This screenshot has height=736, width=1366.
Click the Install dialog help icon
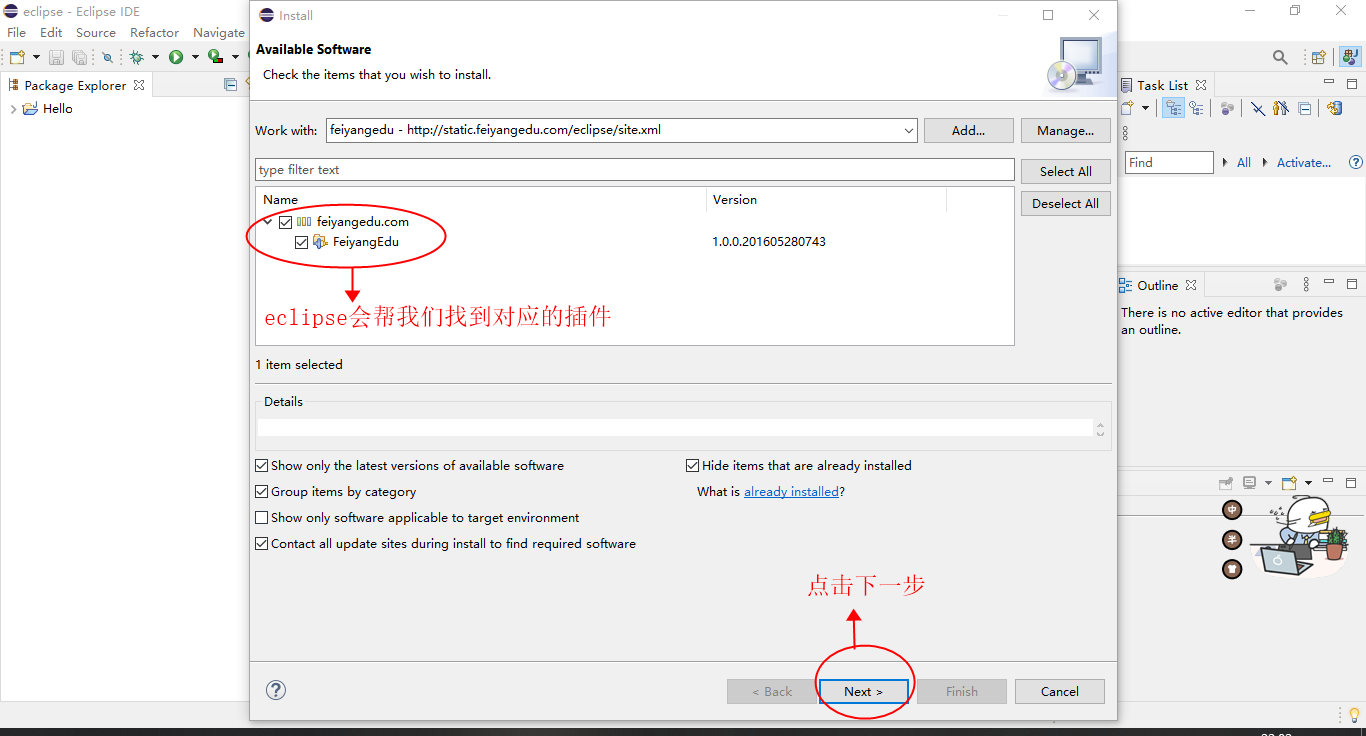pos(276,690)
